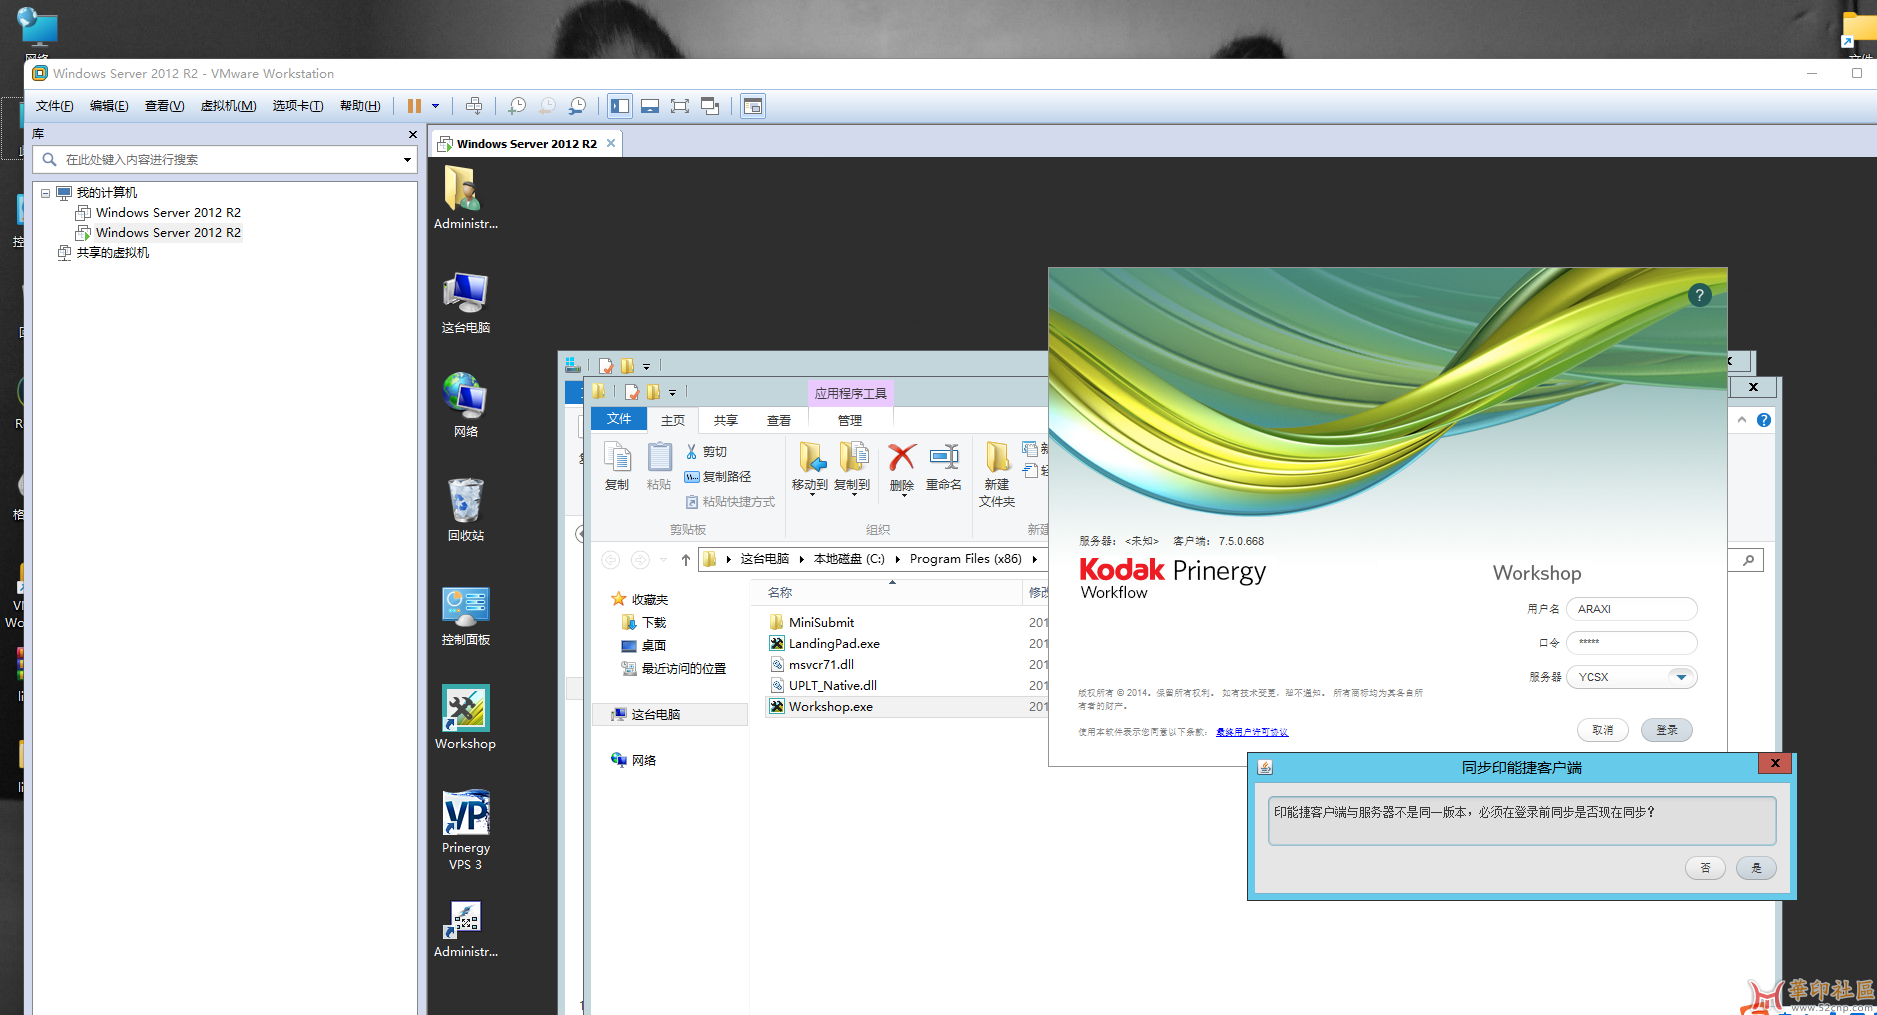Select the LandingPad.exe file
Image resolution: width=1877 pixels, height=1015 pixels.
(825, 643)
